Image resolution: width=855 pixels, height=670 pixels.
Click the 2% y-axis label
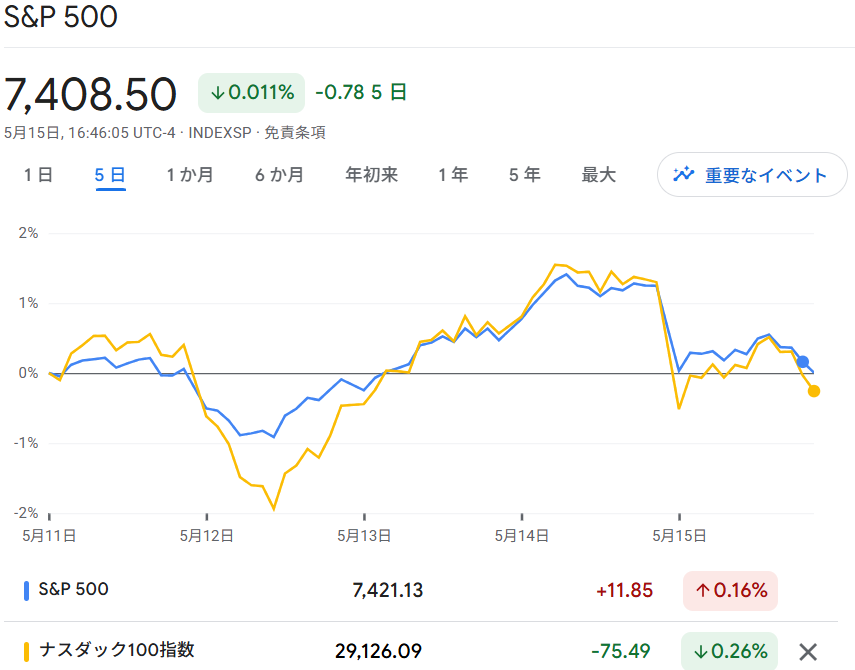28,233
